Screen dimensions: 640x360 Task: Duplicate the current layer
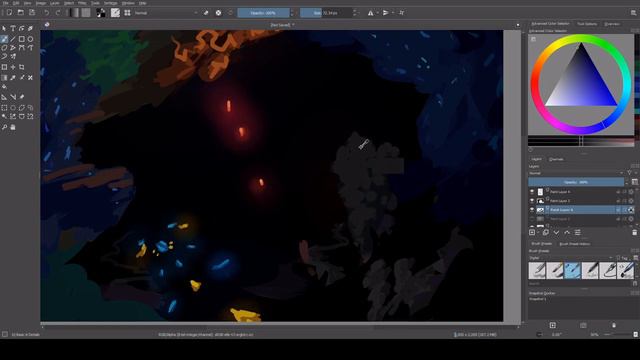[x=546, y=232]
